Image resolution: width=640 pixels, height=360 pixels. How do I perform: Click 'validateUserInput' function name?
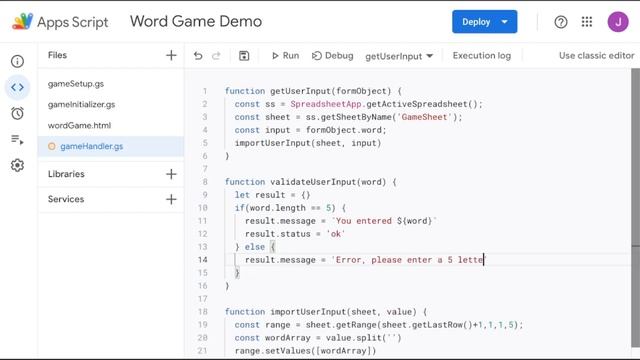[x=313, y=182]
